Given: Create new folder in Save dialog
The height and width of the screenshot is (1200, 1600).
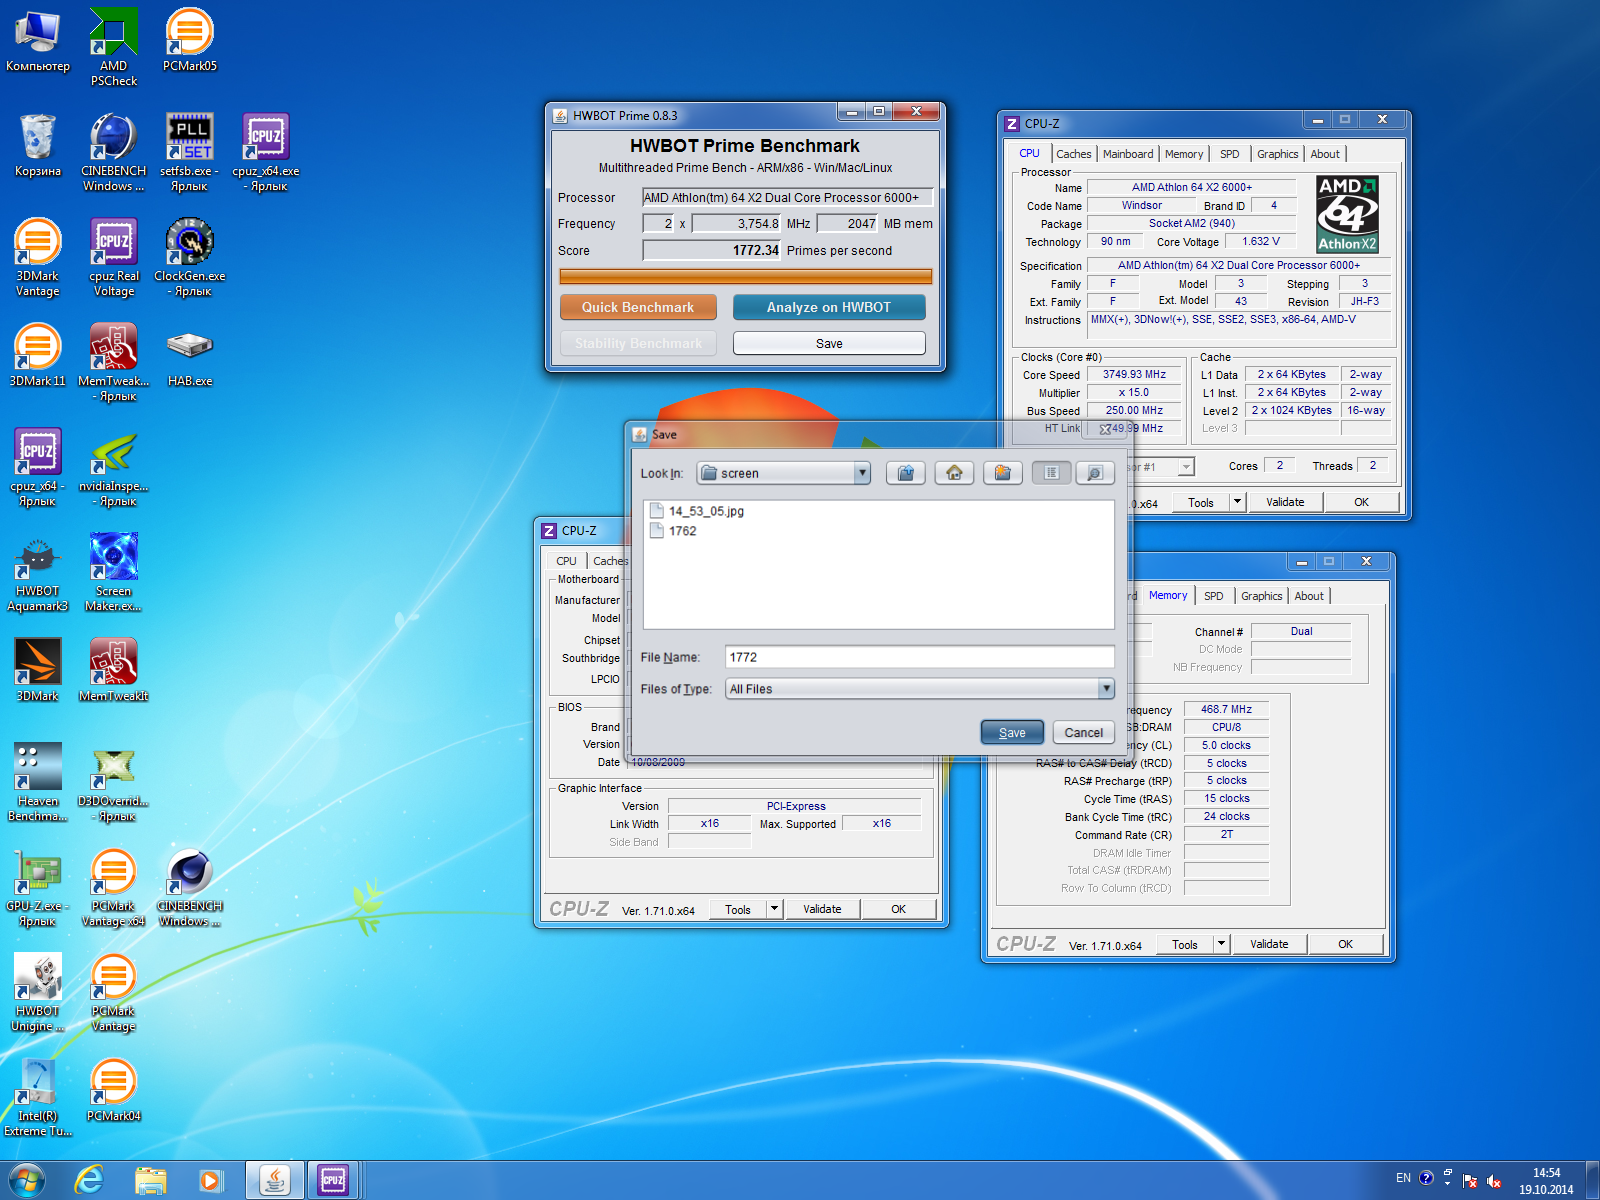Looking at the screenshot, I should coord(1002,473).
